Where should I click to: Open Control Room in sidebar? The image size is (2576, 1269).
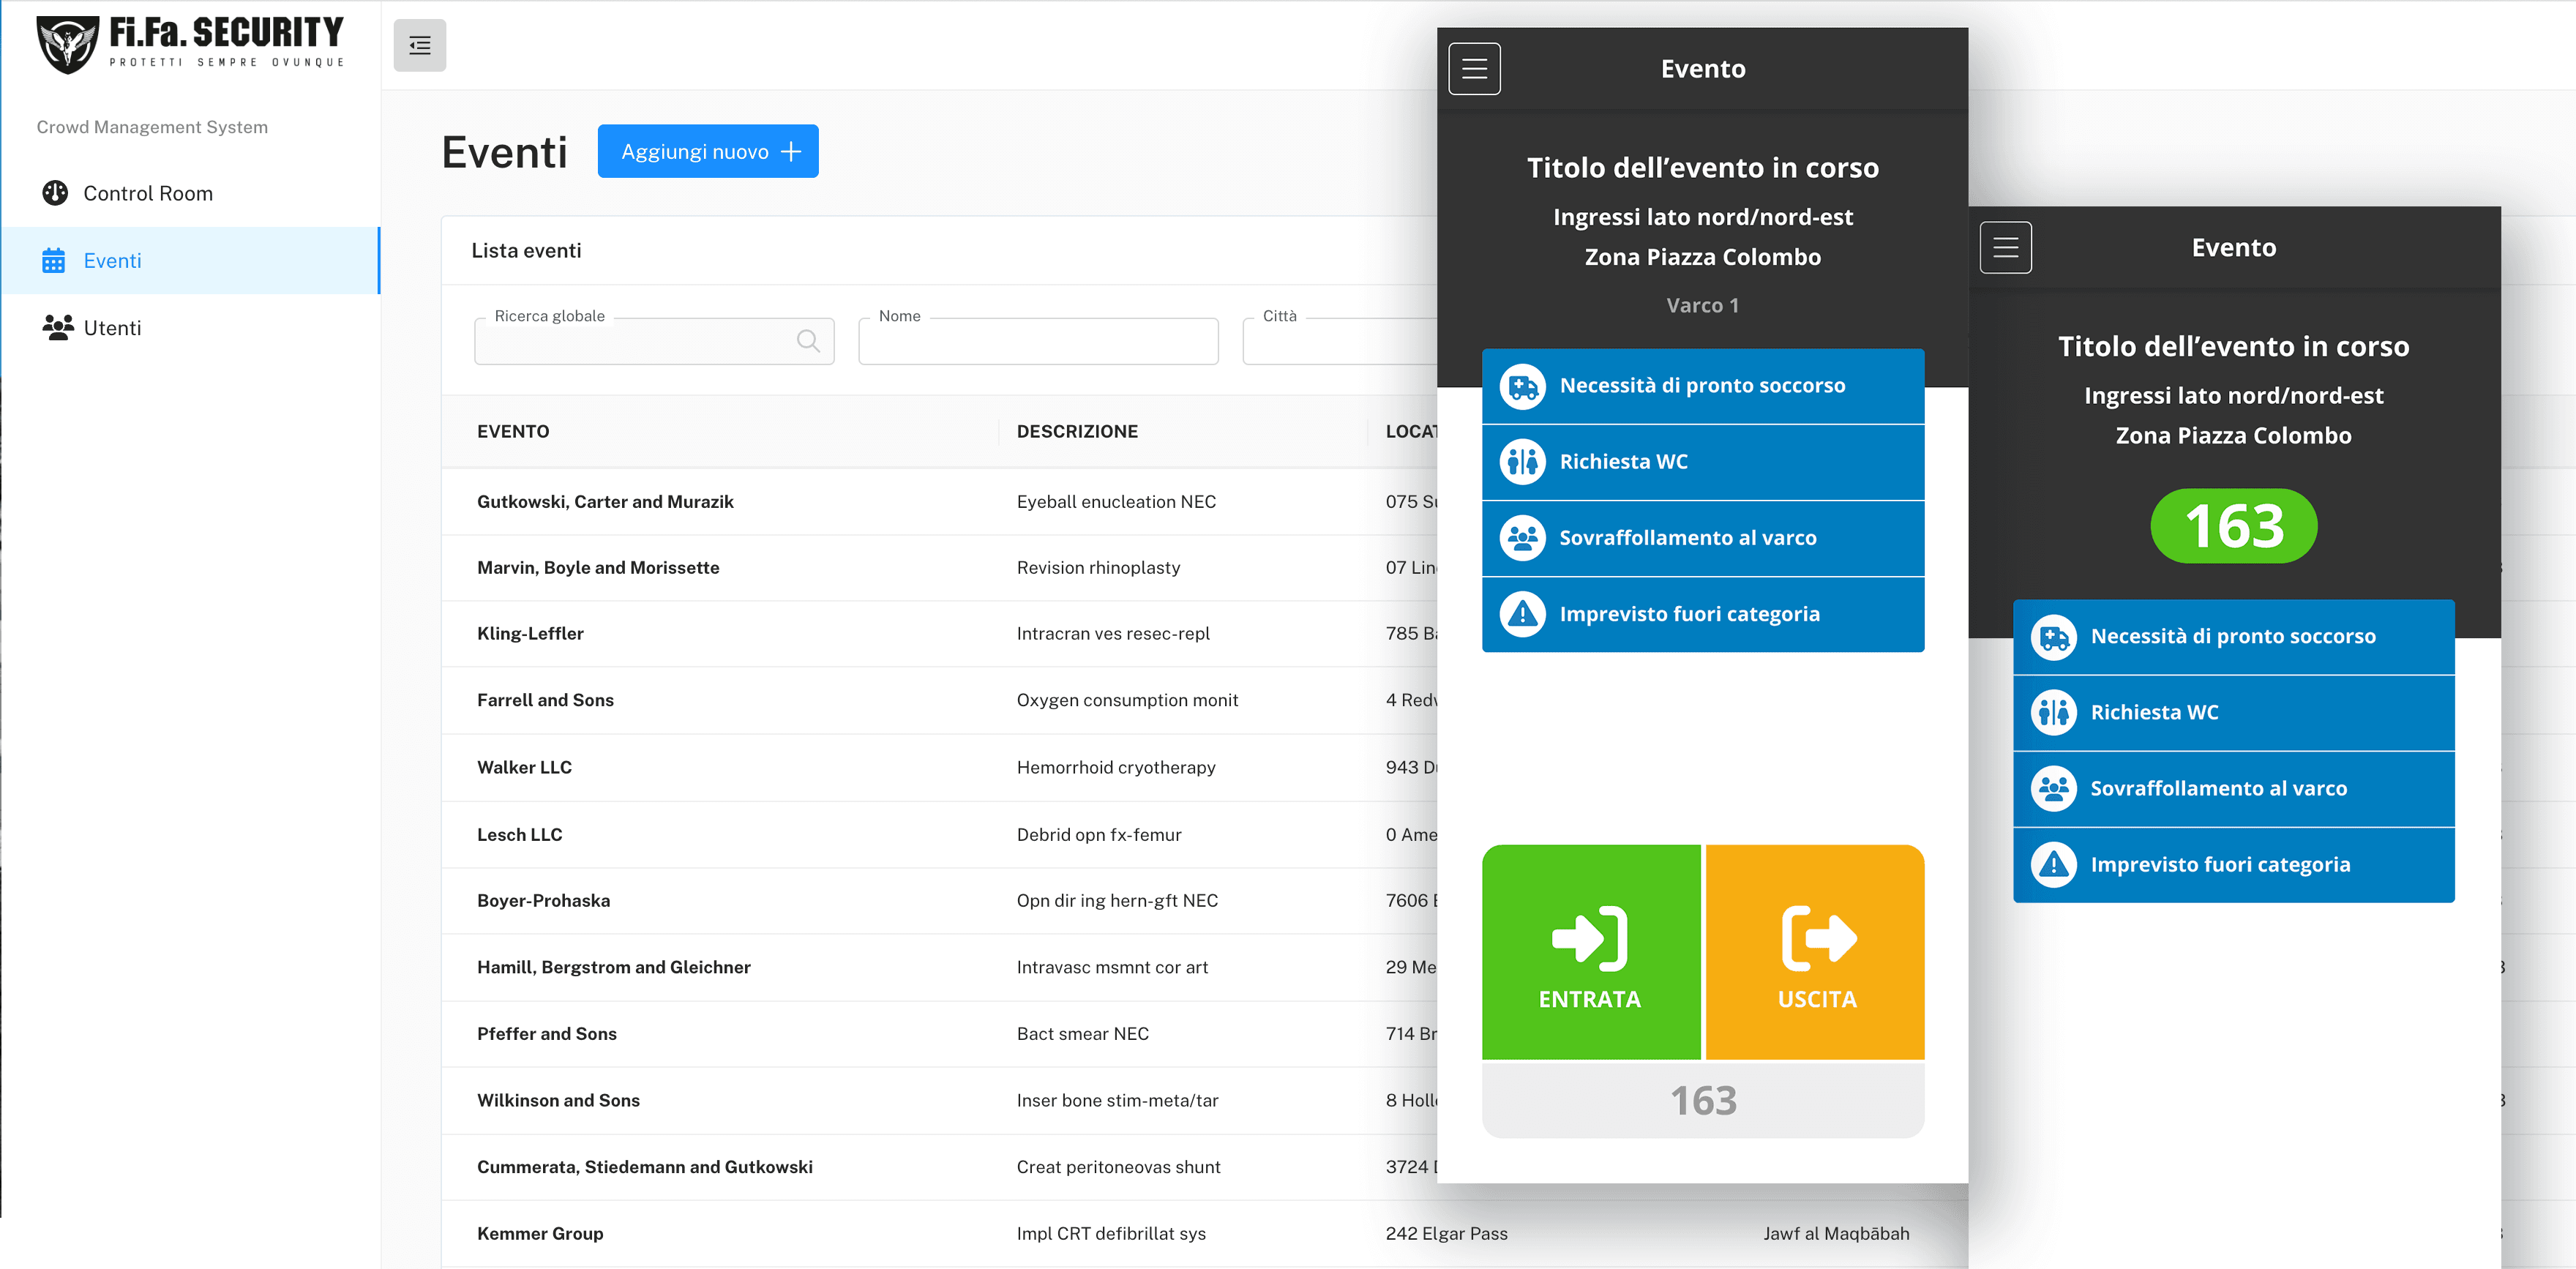coord(147,193)
